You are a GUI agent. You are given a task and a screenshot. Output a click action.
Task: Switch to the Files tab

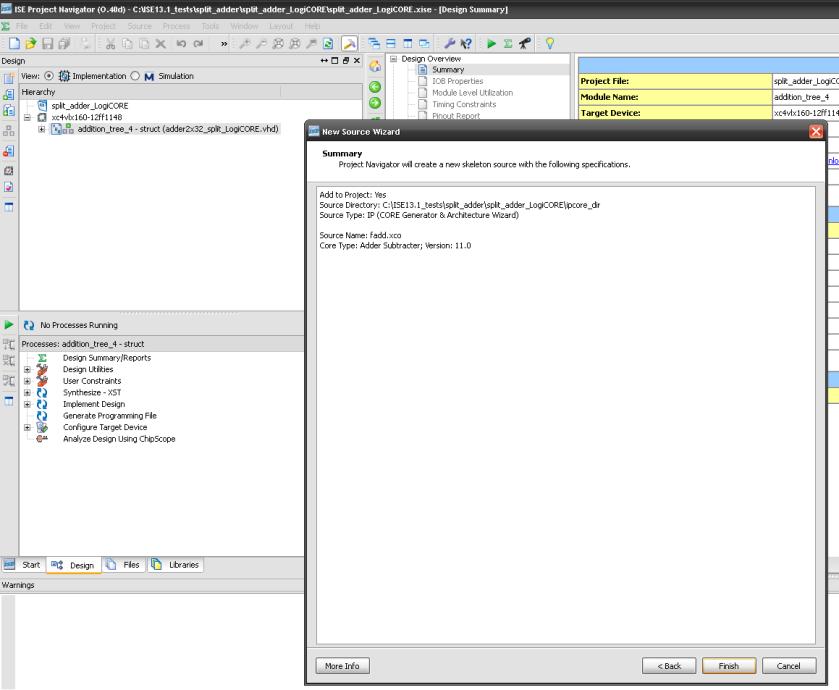[124, 565]
